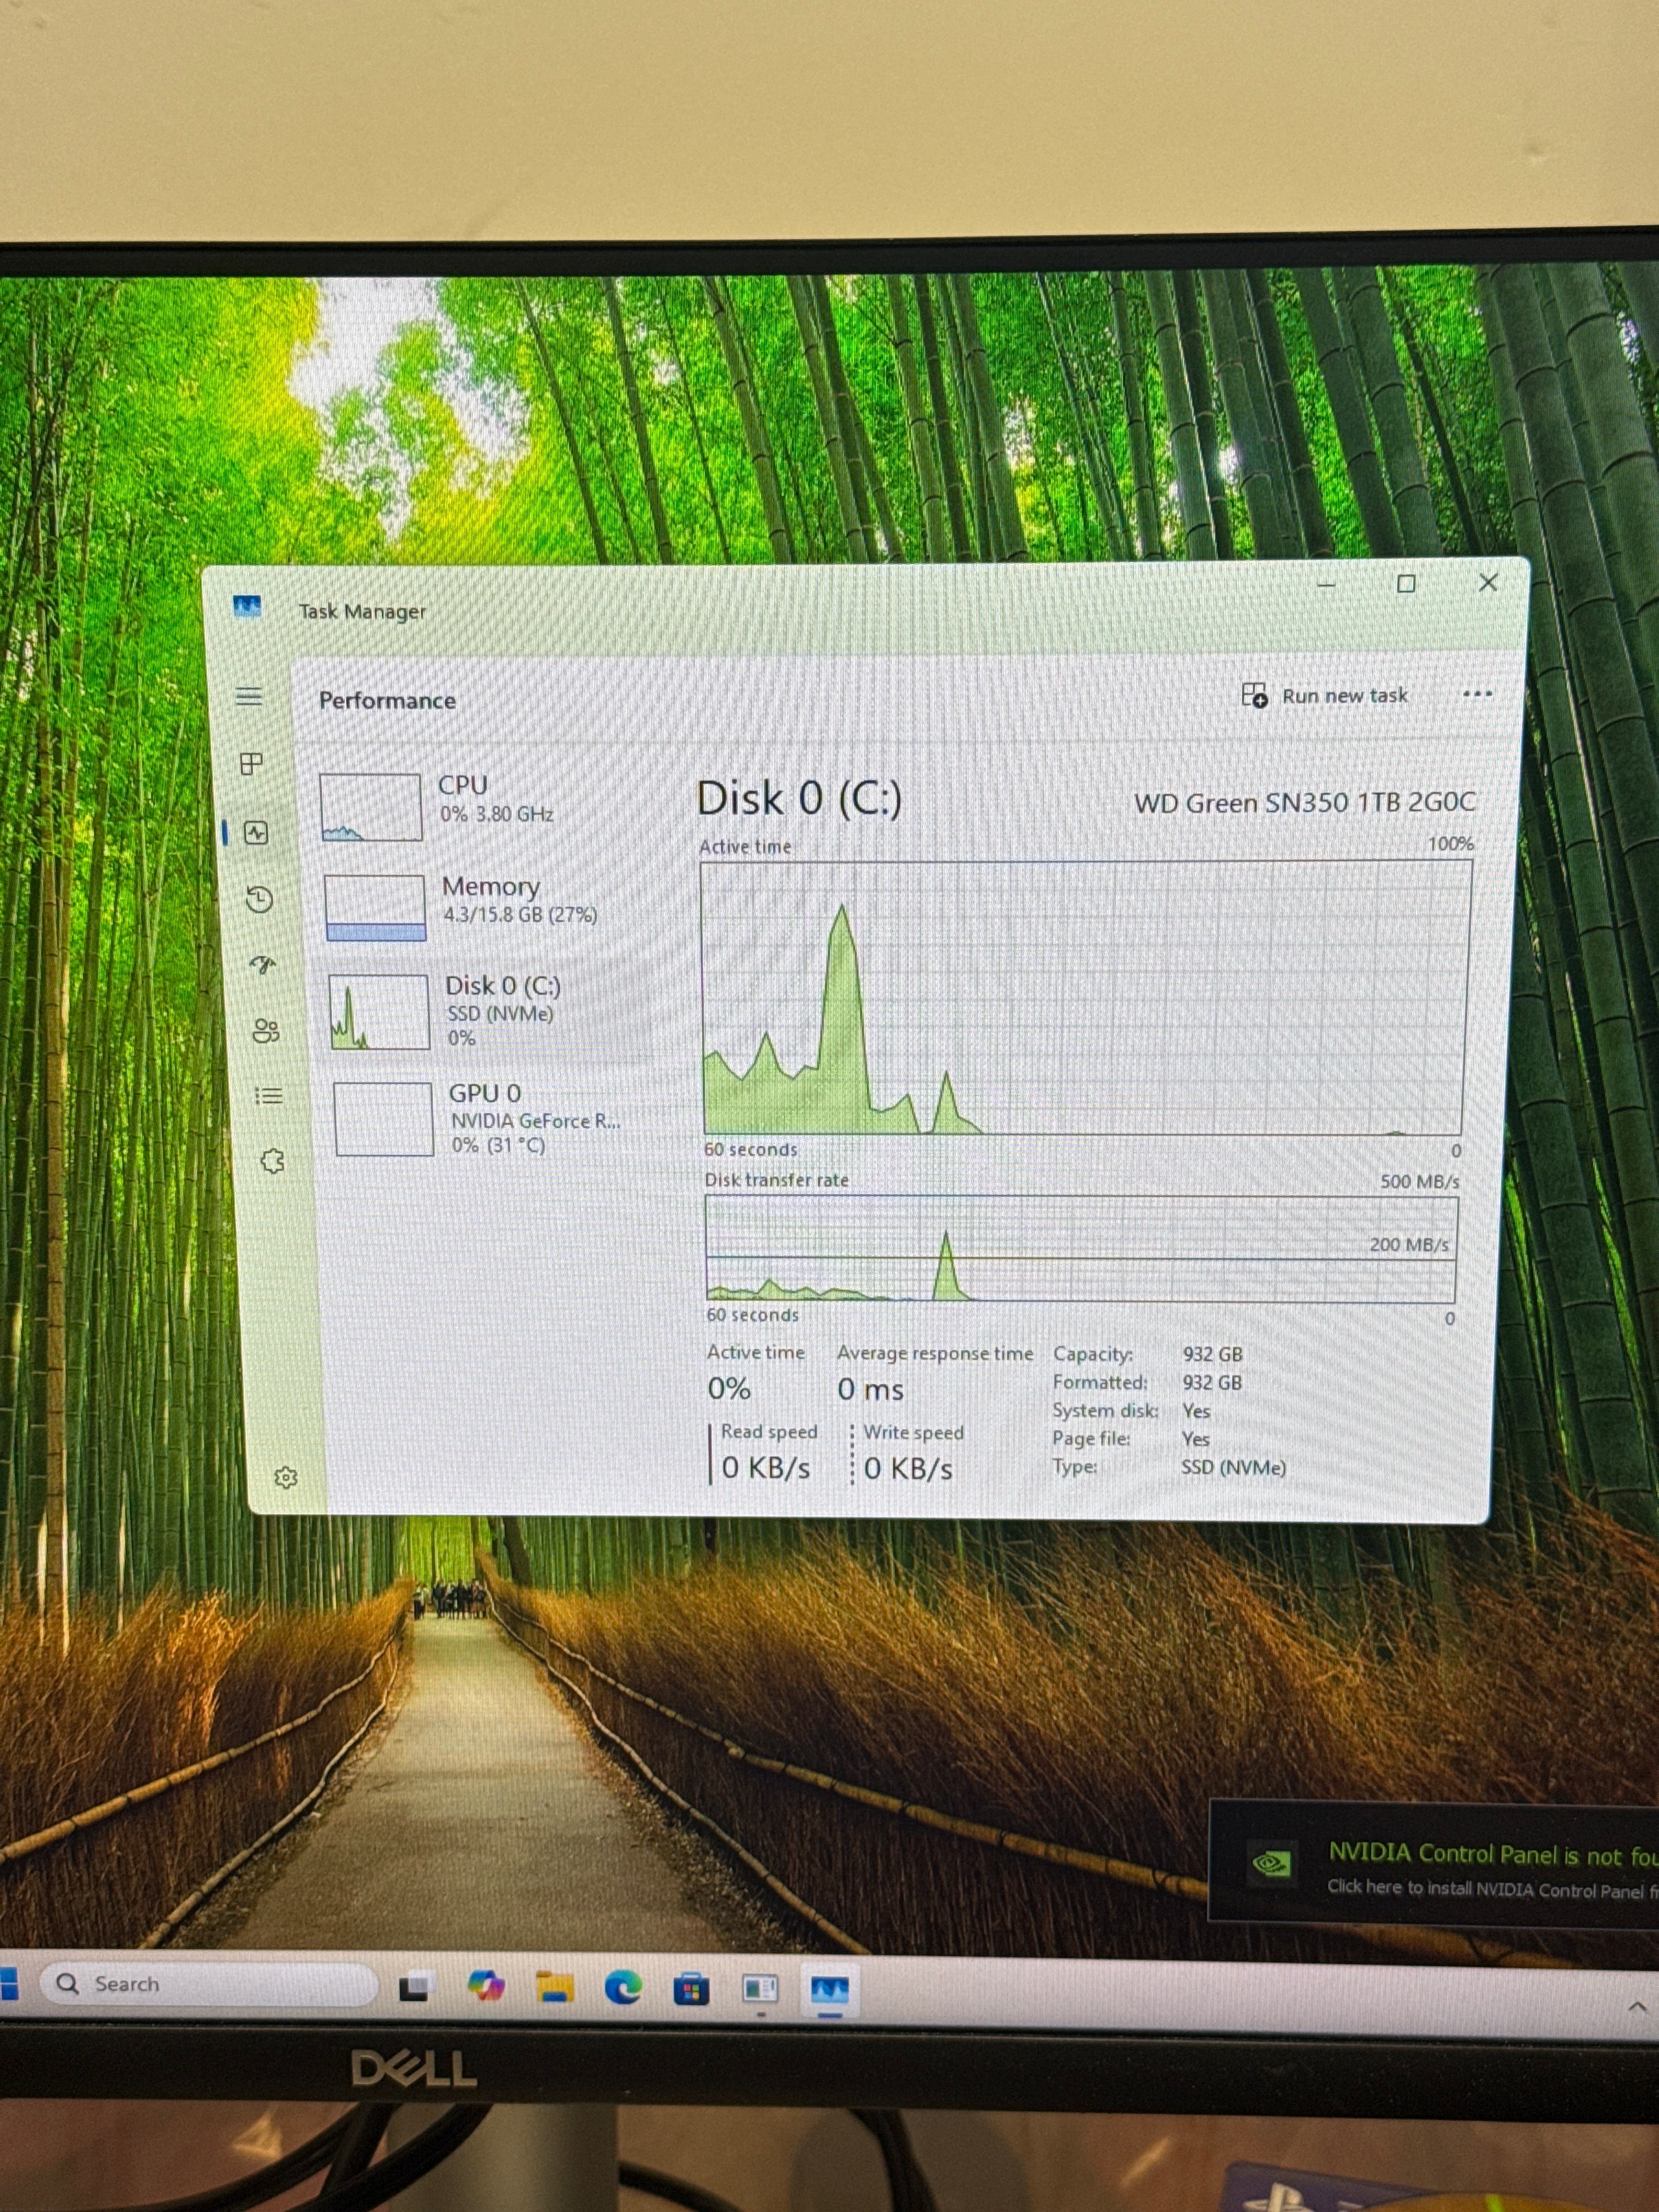Open Task Manager settings gear icon
The width and height of the screenshot is (1659, 2212).
(286, 1477)
